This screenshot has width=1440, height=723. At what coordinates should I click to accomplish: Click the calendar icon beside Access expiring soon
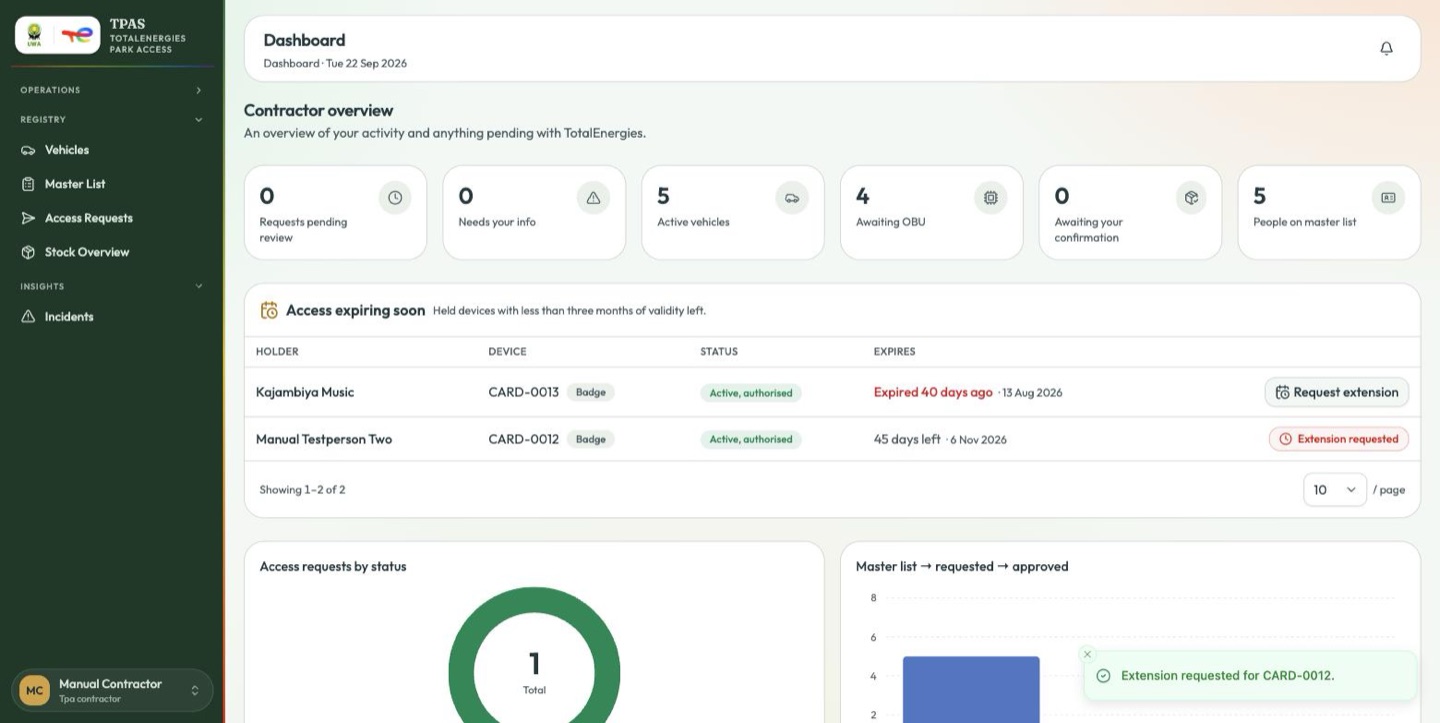pos(269,310)
